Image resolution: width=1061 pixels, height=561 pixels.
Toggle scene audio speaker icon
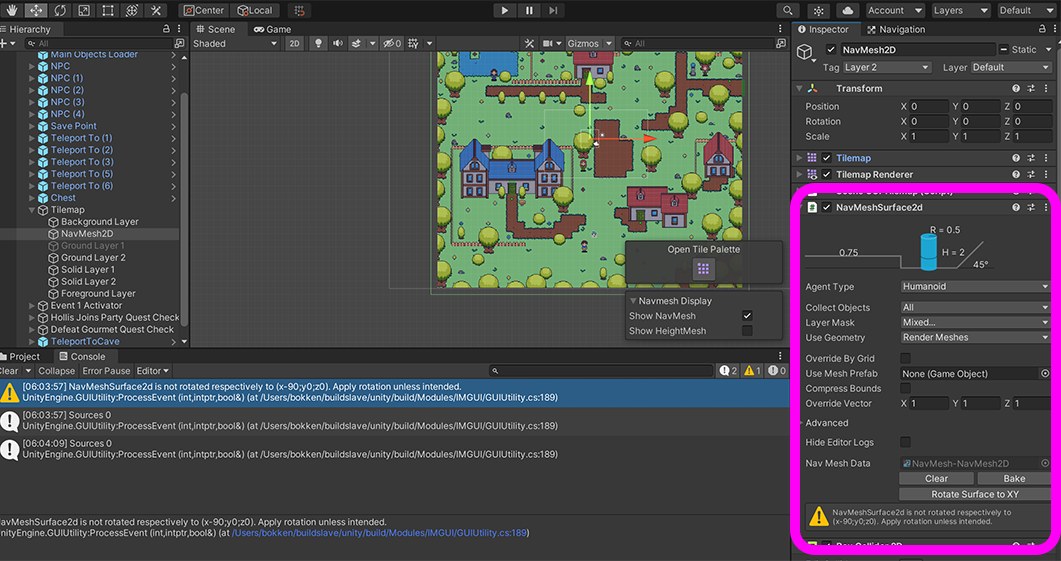[338, 44]
